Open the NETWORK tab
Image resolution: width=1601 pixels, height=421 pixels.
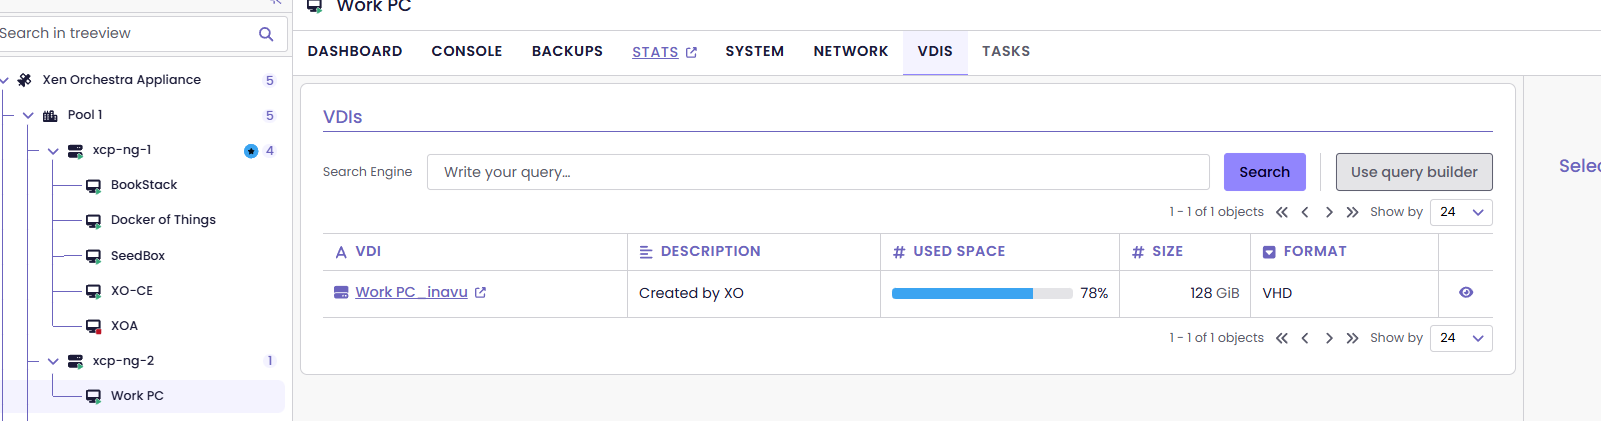pos(850,51)
